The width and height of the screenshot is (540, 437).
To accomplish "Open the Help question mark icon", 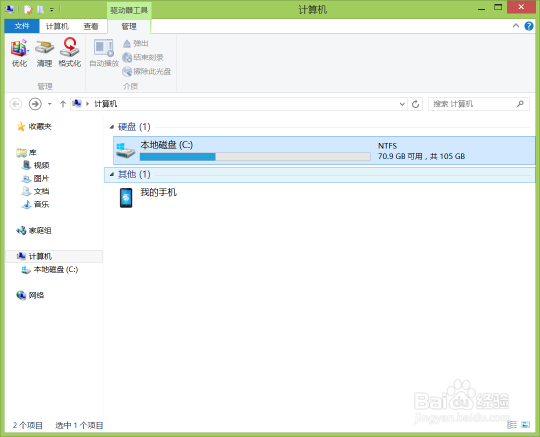I will [x=529, y=26].
